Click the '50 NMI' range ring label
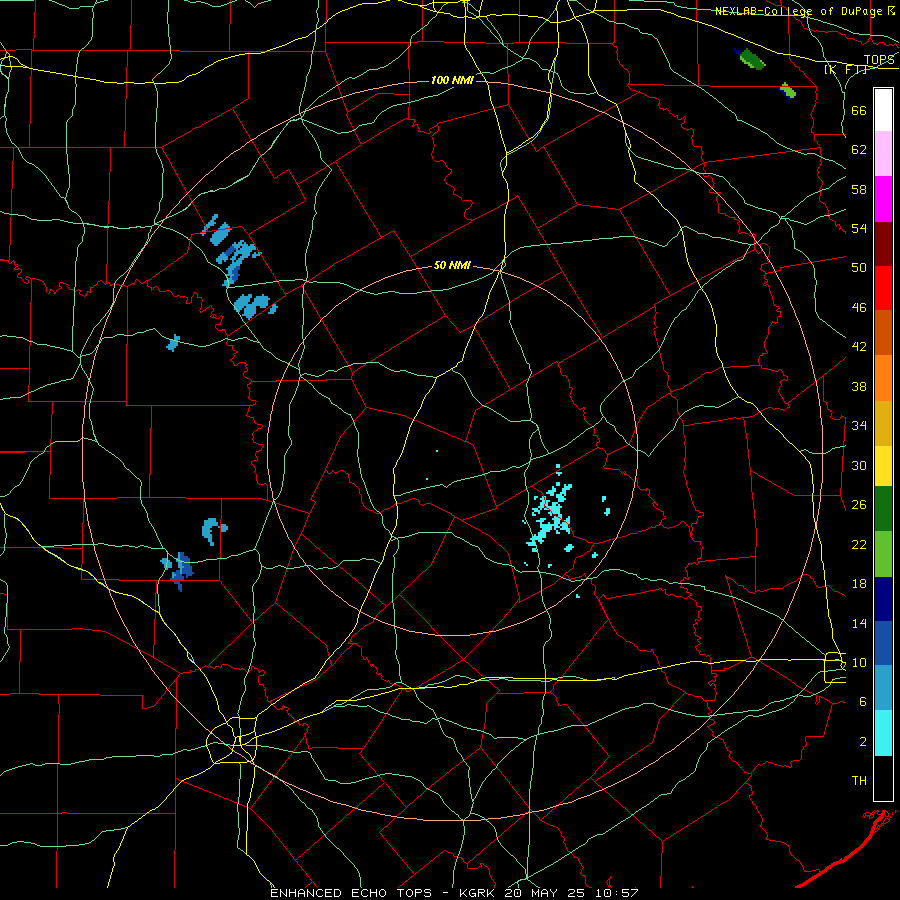 452,265
